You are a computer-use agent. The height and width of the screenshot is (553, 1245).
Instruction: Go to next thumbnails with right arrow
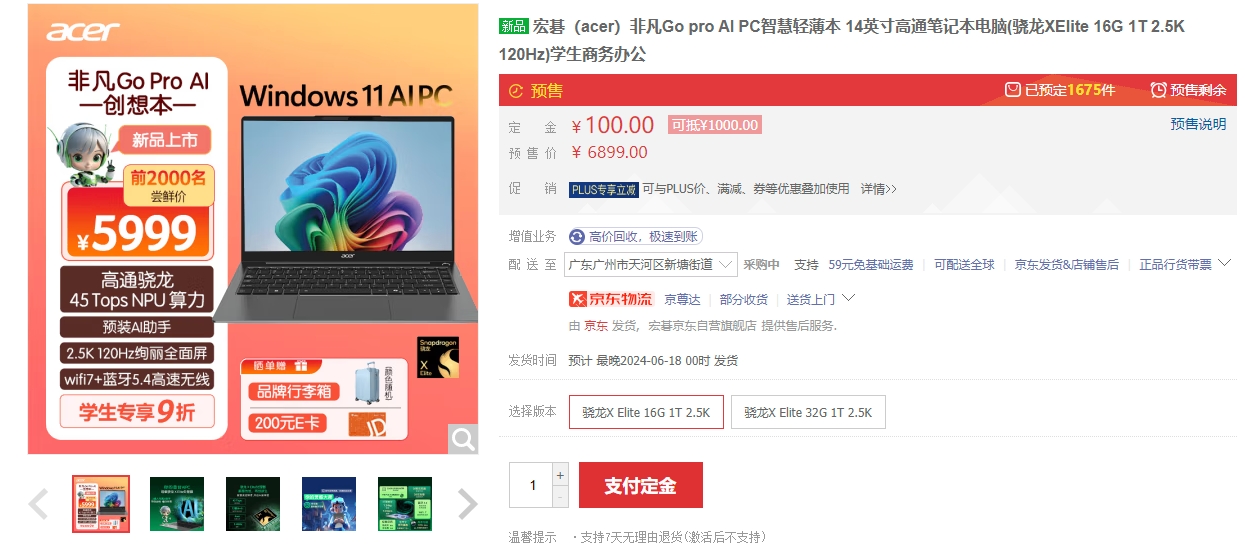[x=467, y=504]
